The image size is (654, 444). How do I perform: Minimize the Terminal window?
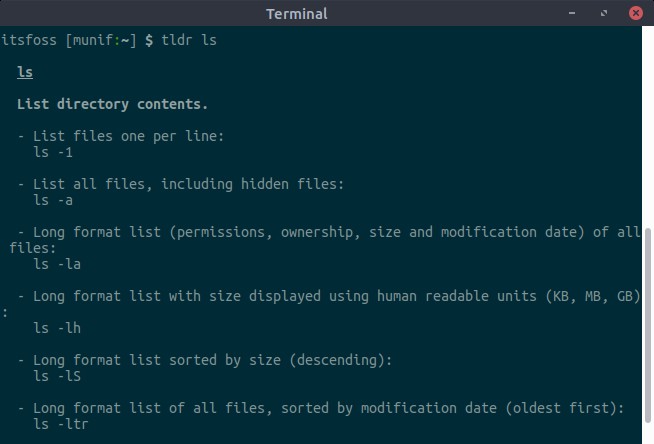pos(572,13)
